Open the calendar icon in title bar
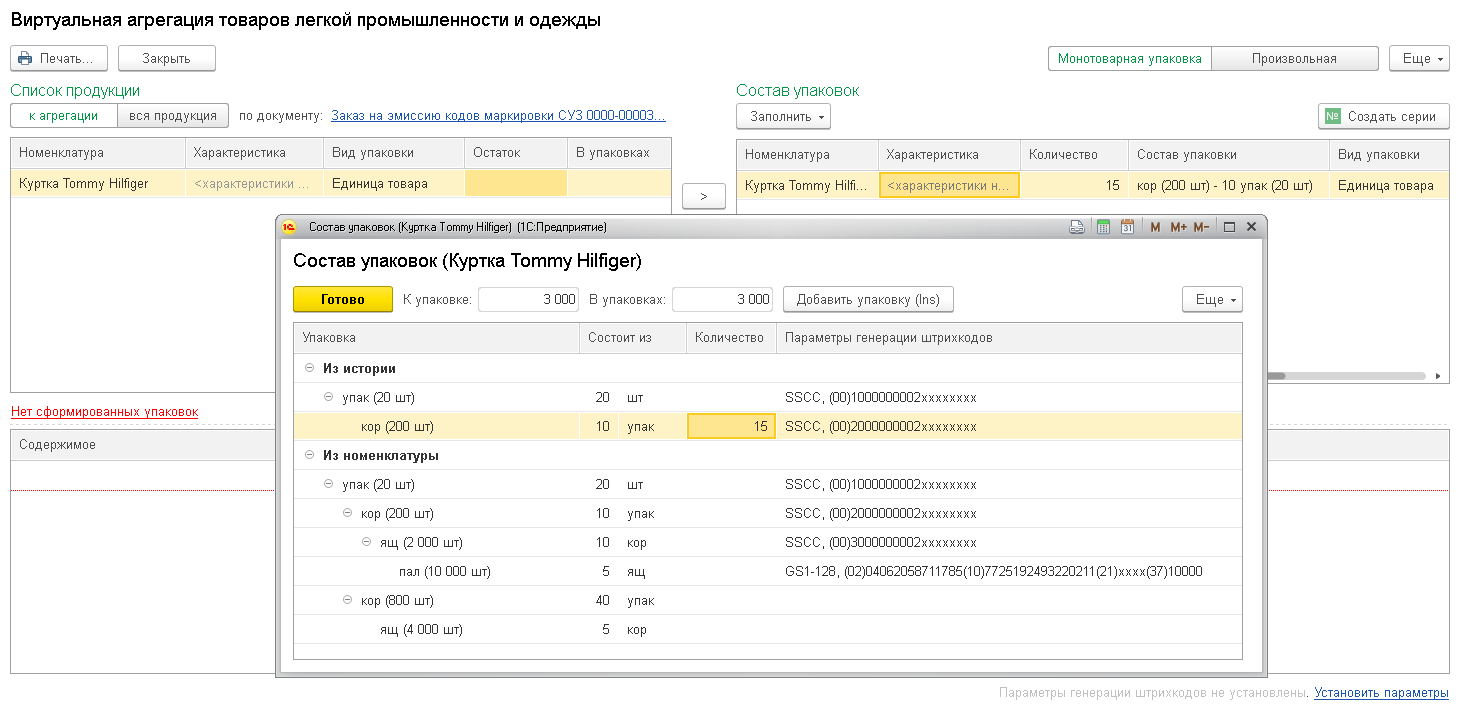The height and width of the screenshot is (711, 1467). (1127, 227)
